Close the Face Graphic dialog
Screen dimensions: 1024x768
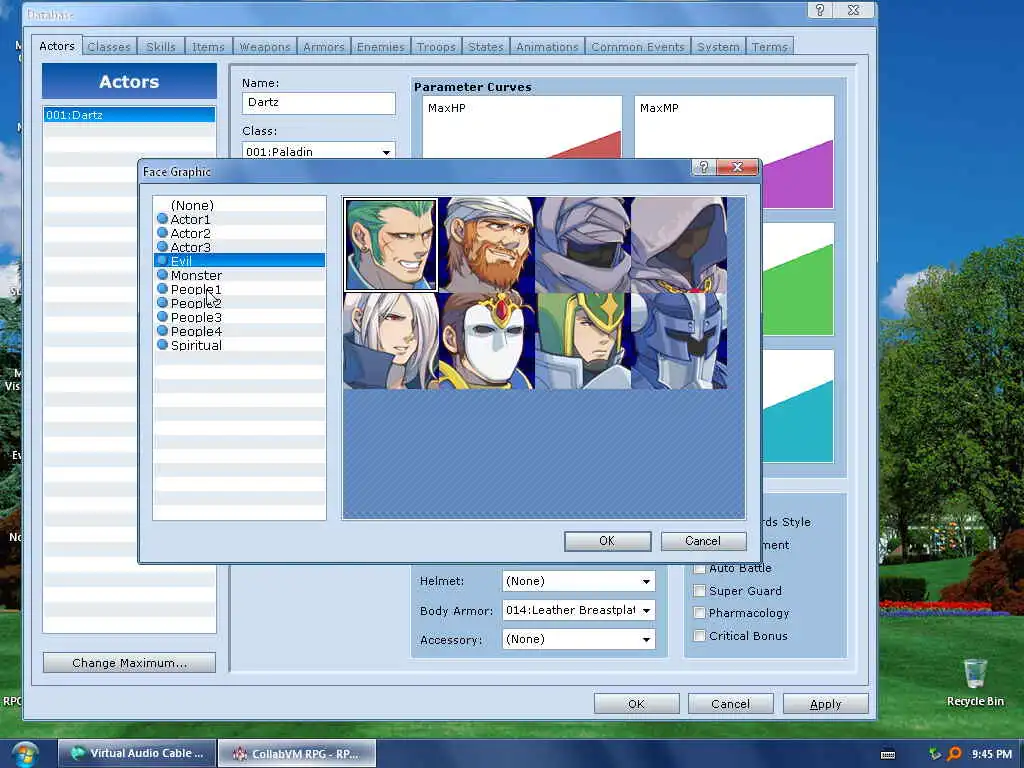coord(737,168)
